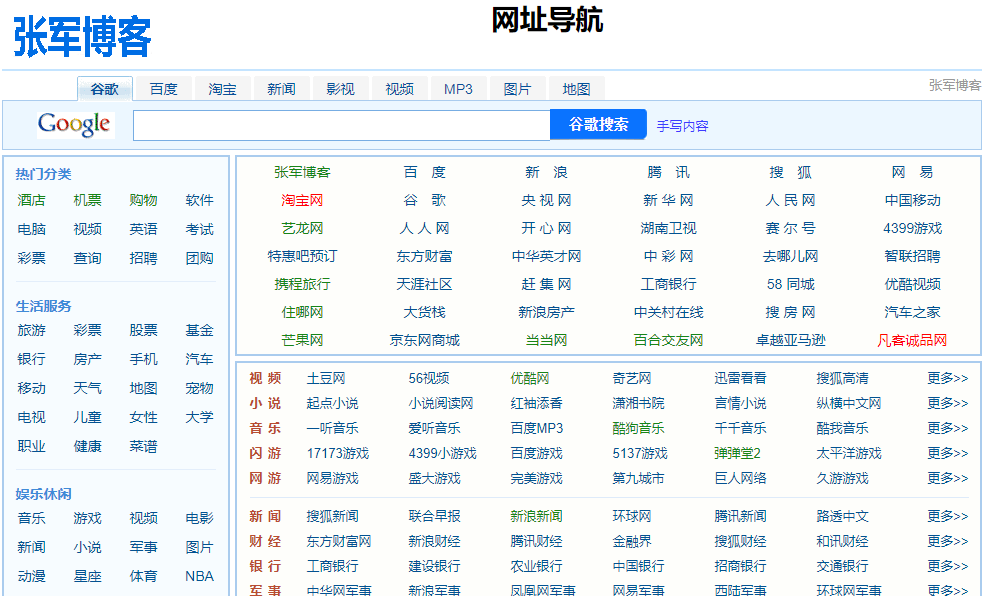984x596 pixels.
Task: Open the 地图 search tab
Action: point(577,88)
